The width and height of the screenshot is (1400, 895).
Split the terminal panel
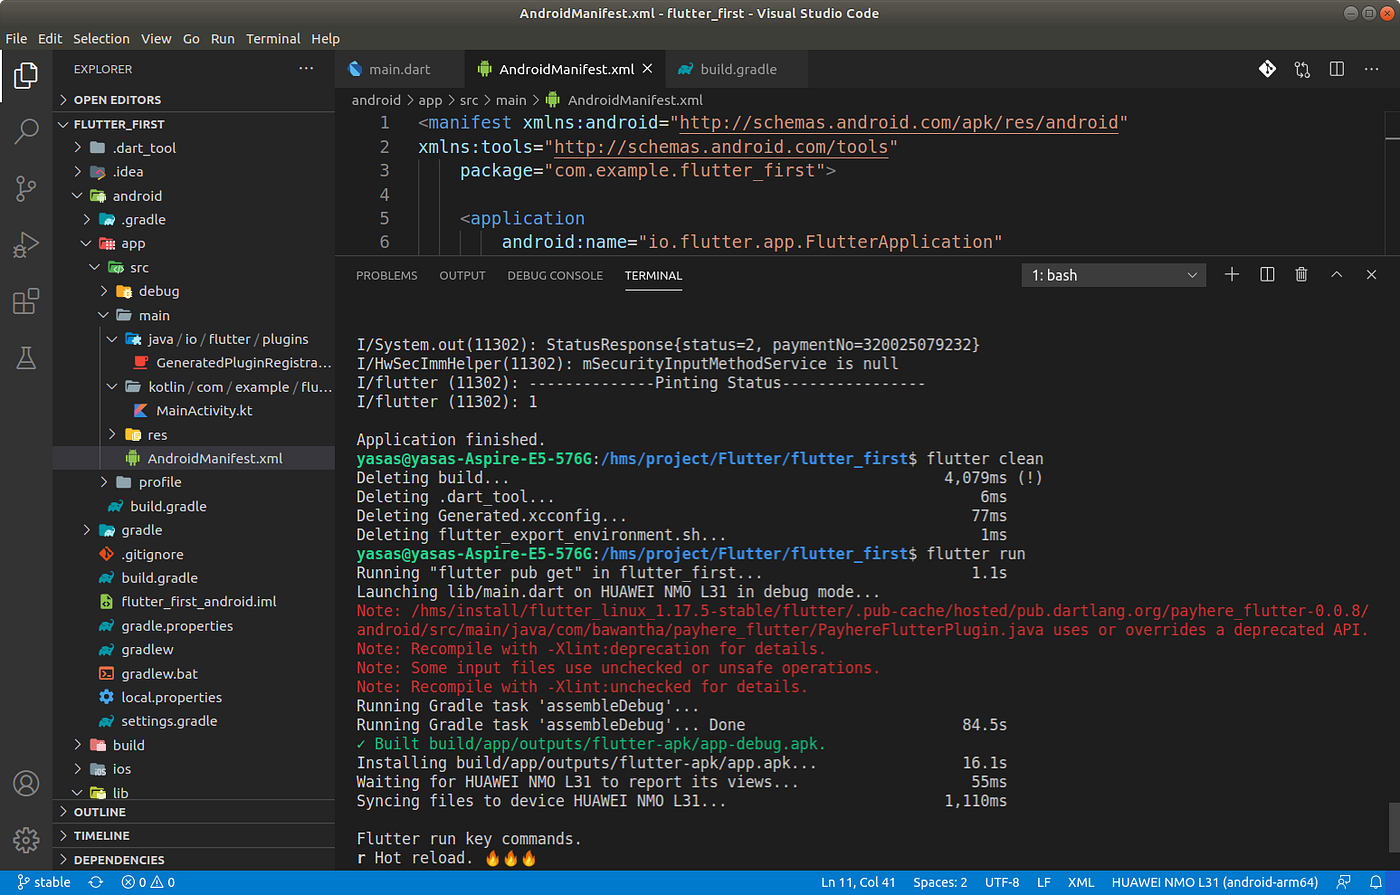(x=1267, y=275)
